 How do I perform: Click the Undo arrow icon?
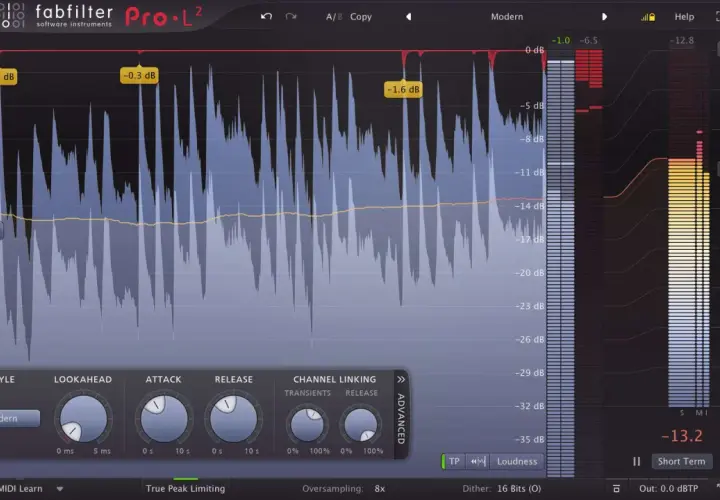(266, 17)
